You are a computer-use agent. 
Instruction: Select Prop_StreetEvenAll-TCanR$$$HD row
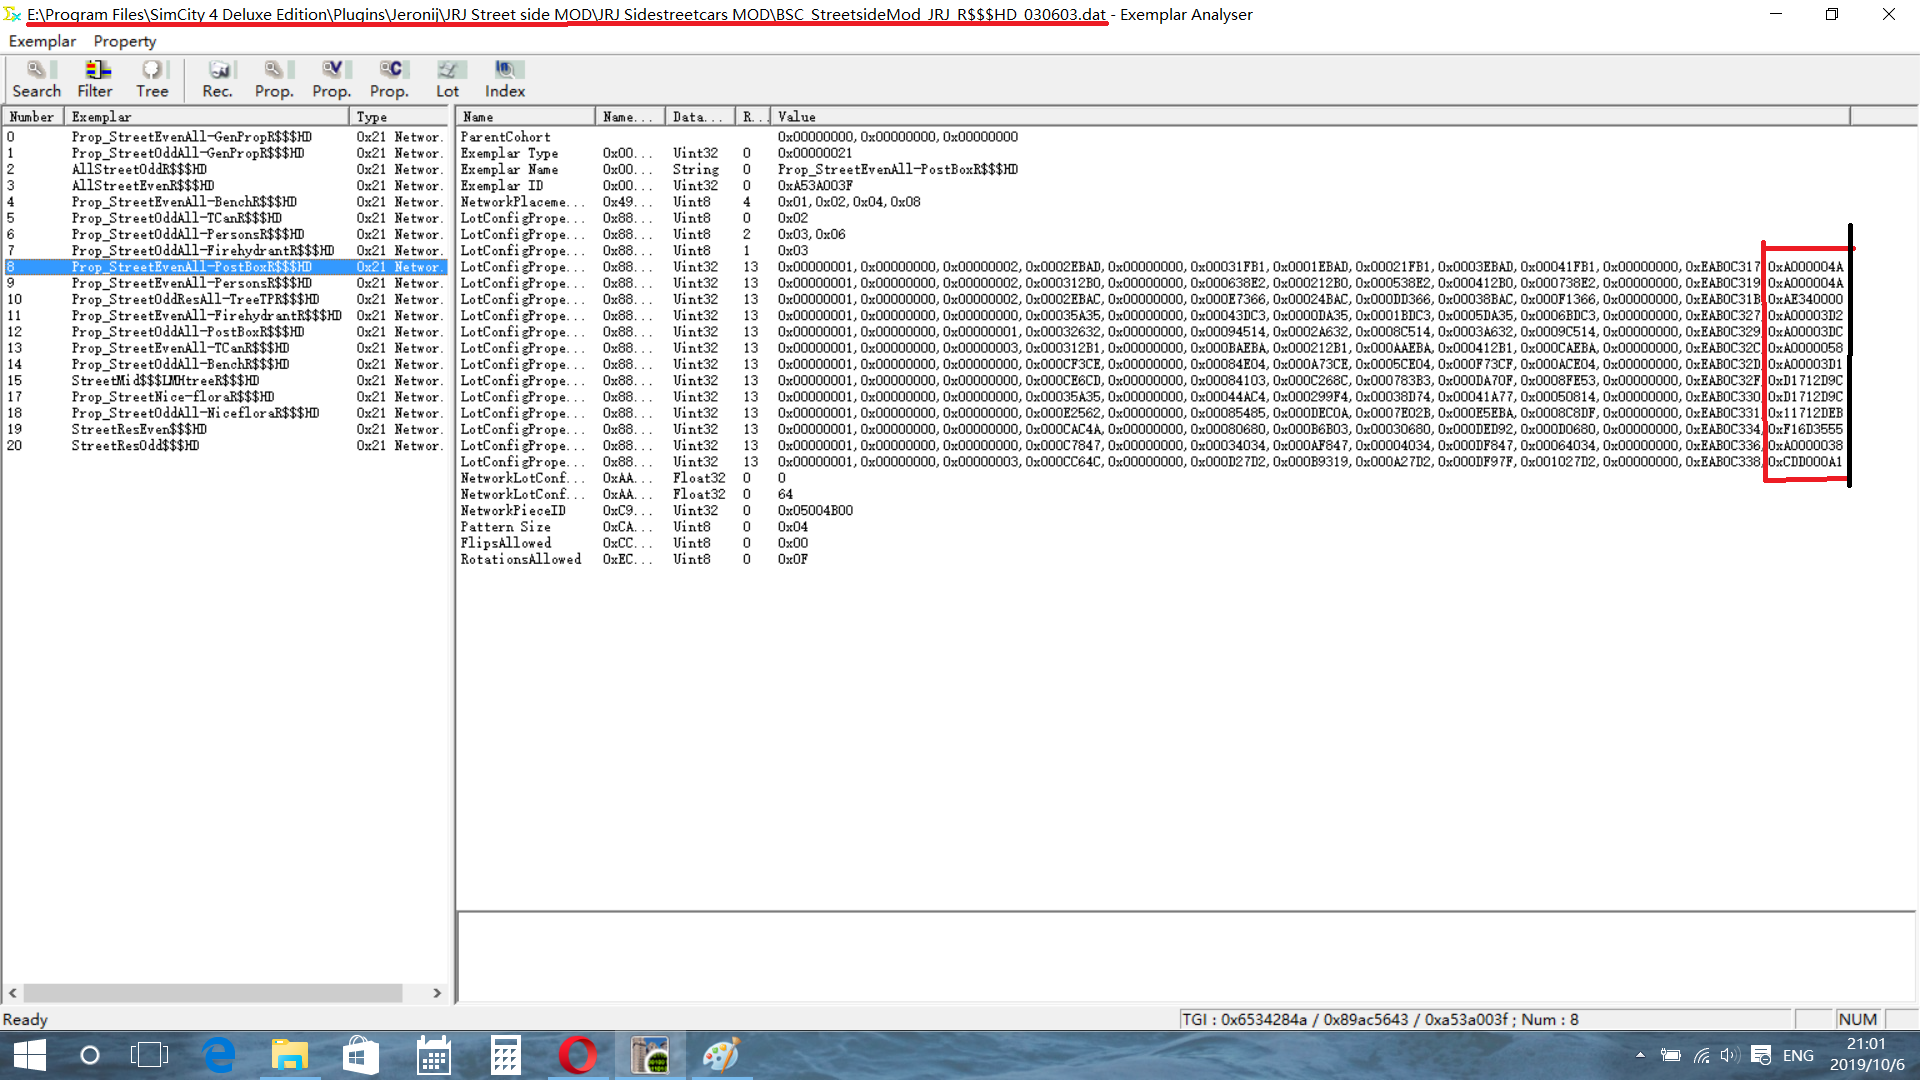coord(225,348)
